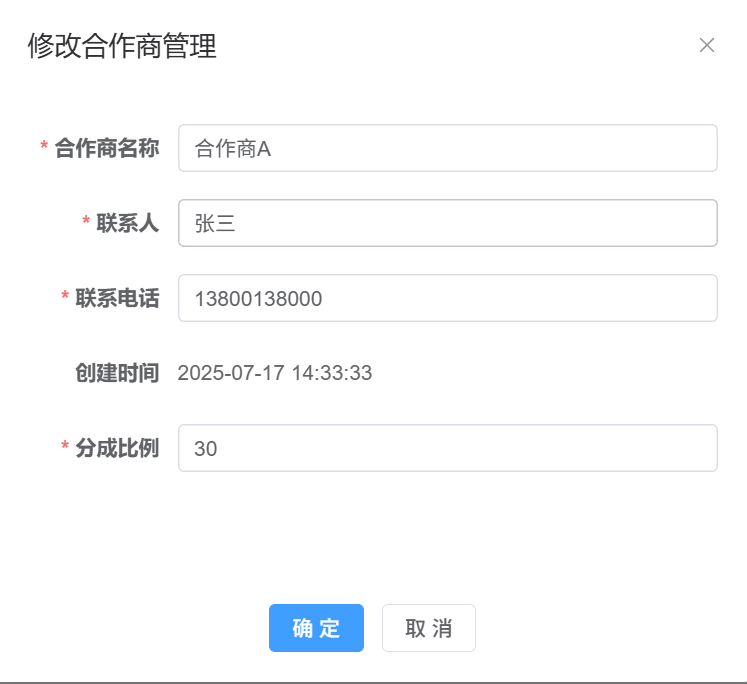
Task: Click the time 14:33:33 in 创建时间 row
Action: [333, 373]
